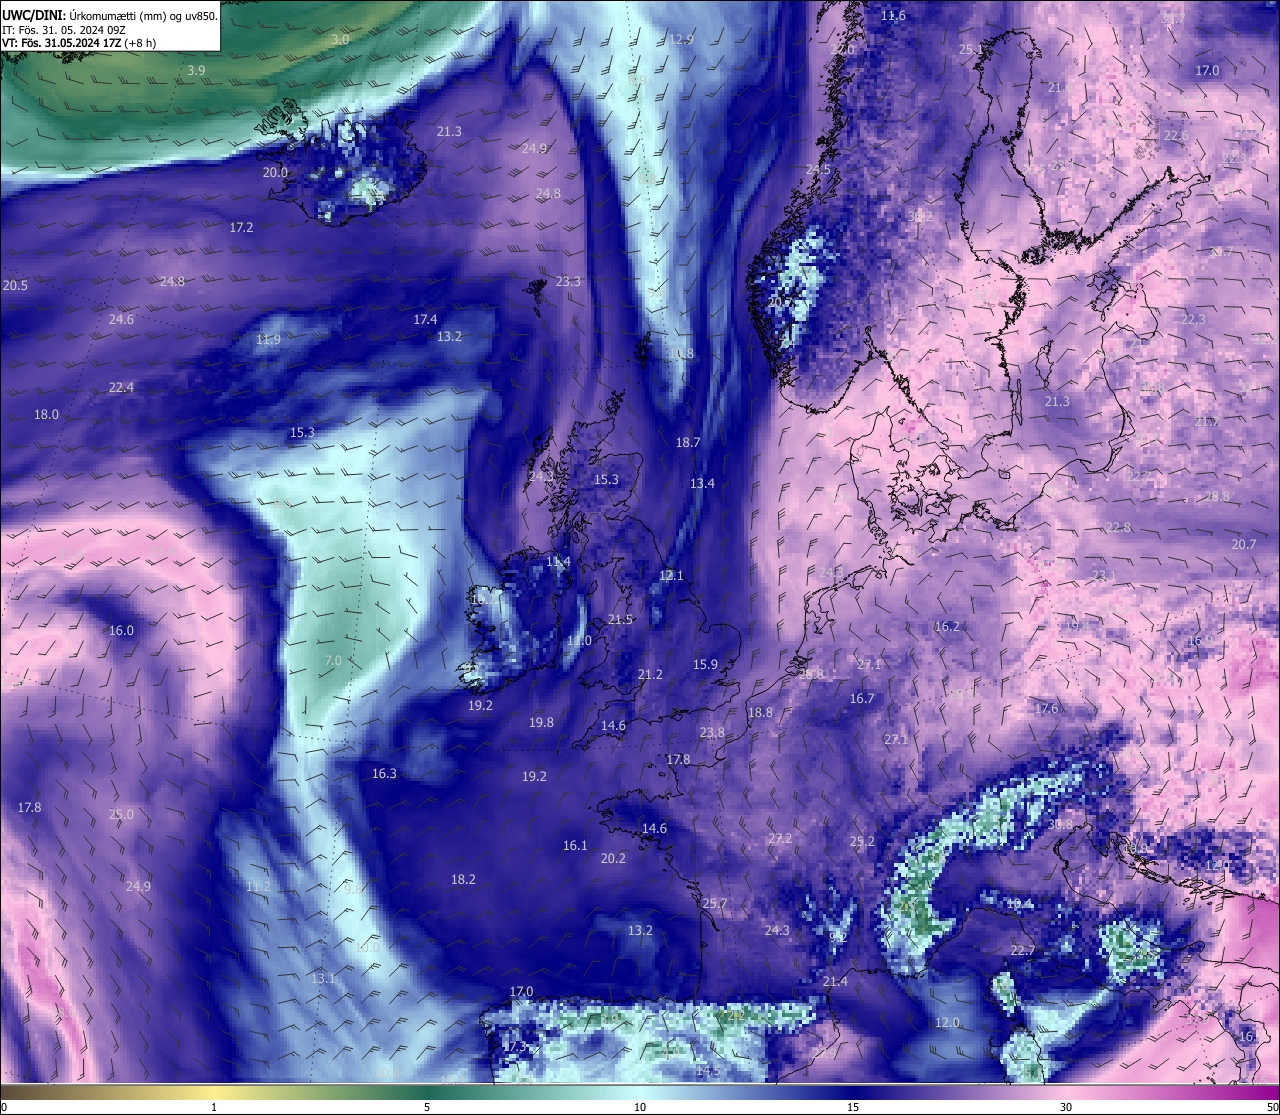The width and height of the screenshot is (1280, 1115).
Task: Click the 22.7 value label
Action: pyautogui.click(x=1022, y=950)
